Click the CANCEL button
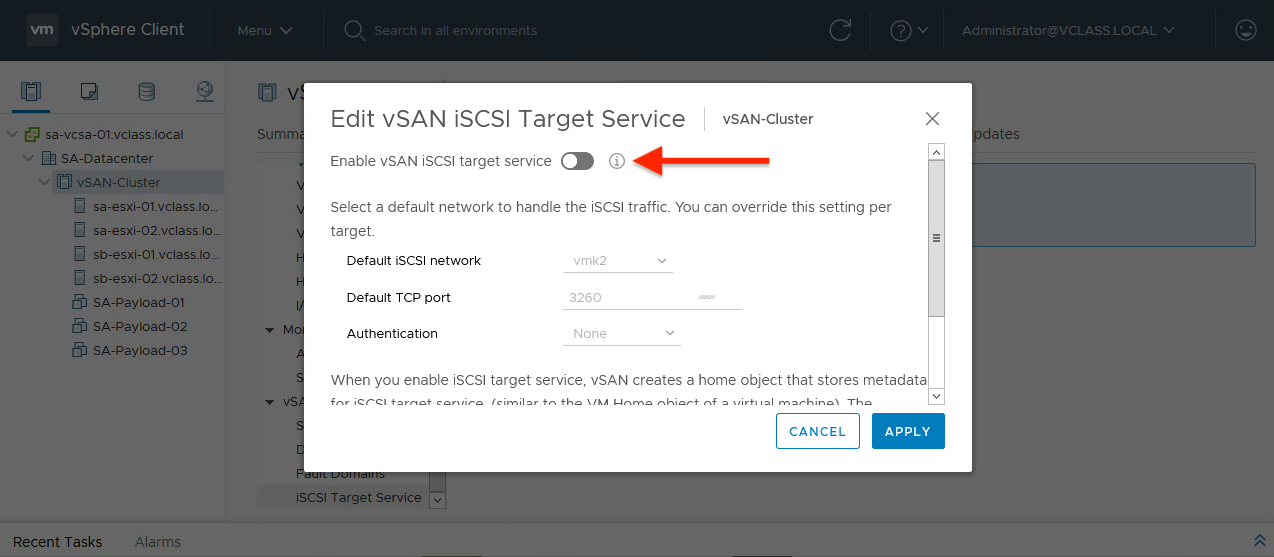1274x557 pixels. point(817,431)
